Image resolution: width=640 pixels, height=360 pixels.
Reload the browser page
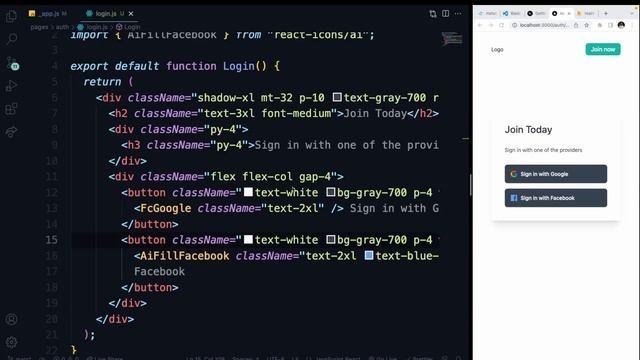click(x=502, y=25)
